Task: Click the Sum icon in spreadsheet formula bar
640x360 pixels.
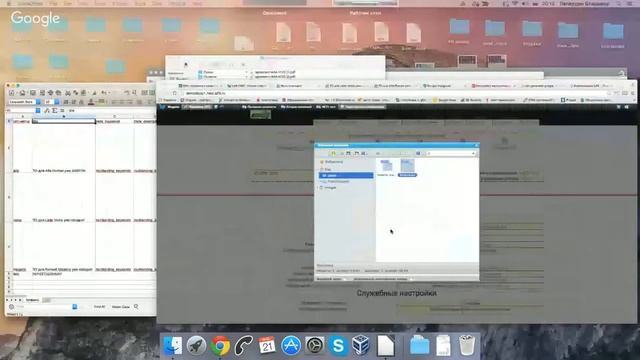Action: [x=54, y=111]
